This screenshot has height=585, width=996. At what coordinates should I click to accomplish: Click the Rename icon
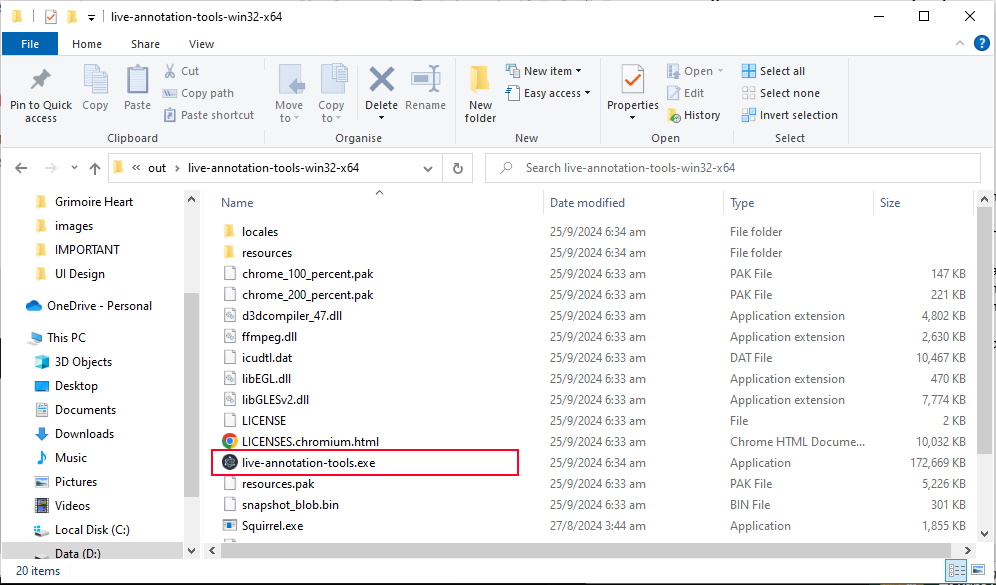click(x=426, y=81)
